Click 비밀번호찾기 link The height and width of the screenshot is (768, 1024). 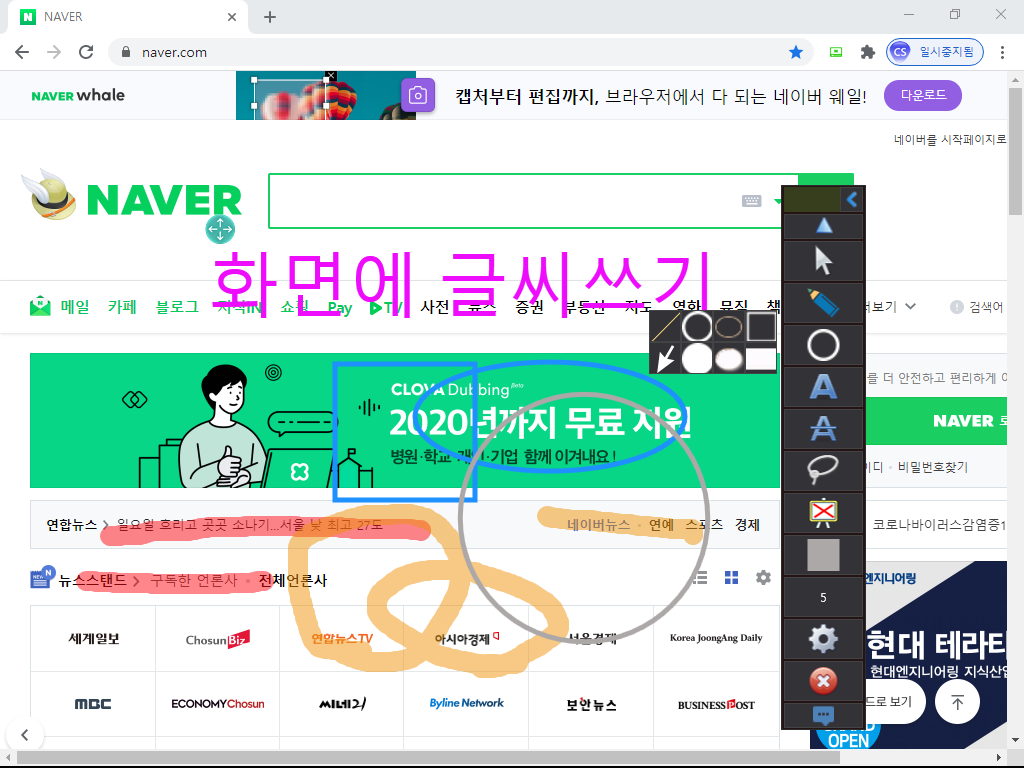(933, 467)
